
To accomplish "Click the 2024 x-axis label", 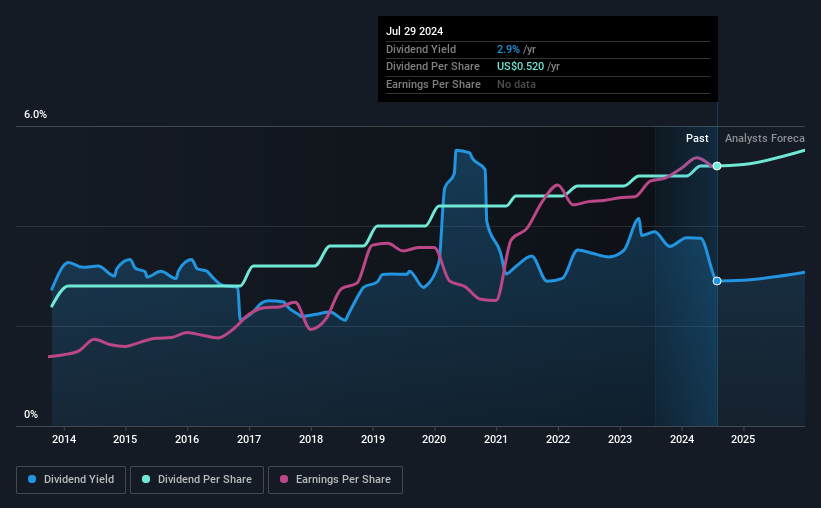I will coord(682,439).
